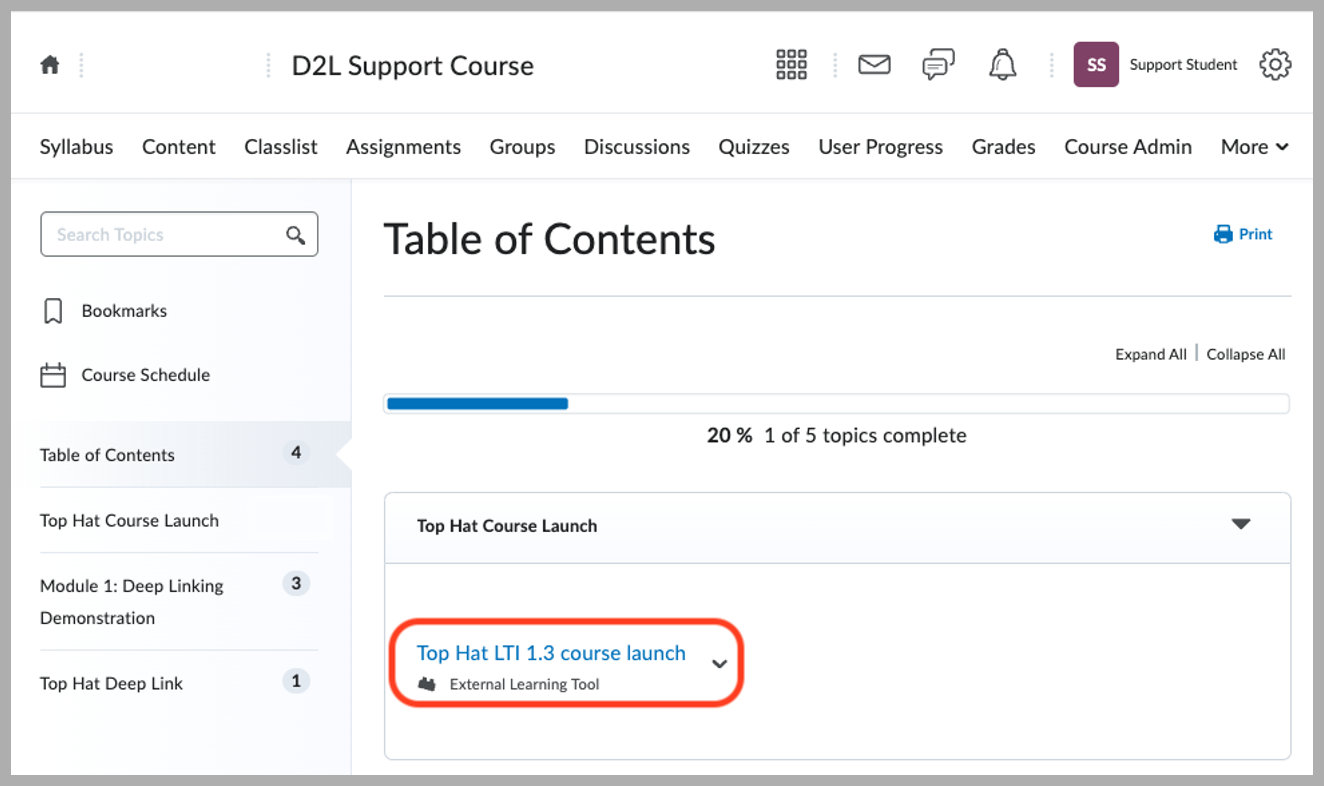Click Expand All
Viewport: 1324px width, 786px height.
coord(1151,354)
